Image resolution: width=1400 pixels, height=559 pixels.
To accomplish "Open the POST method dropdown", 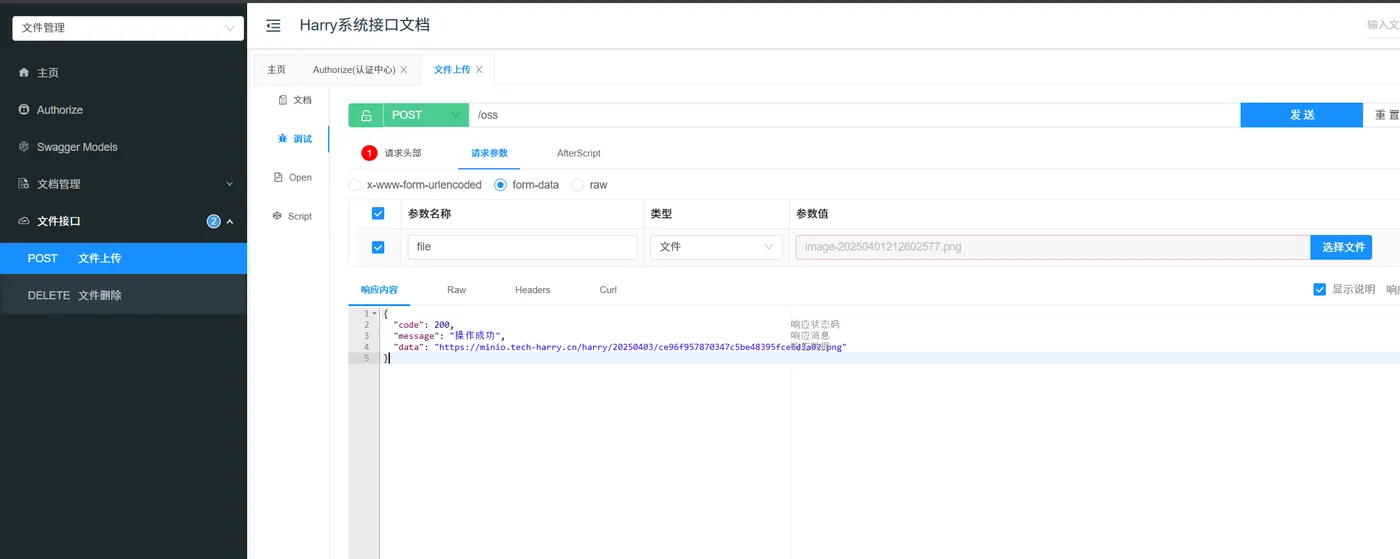I will point(426,115).
